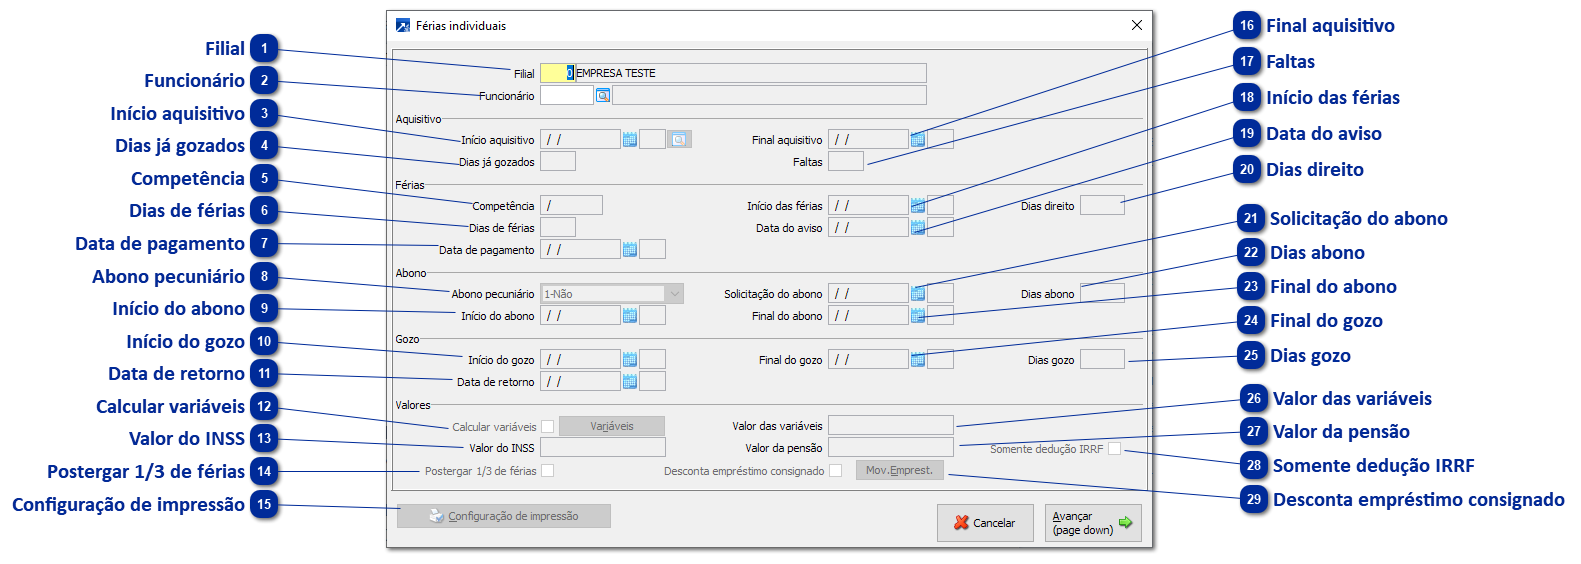Image resolution: width=1581 pixels, height=564 pixels.
Task: Open calendar for Início das férias
Action: point(918,206)
